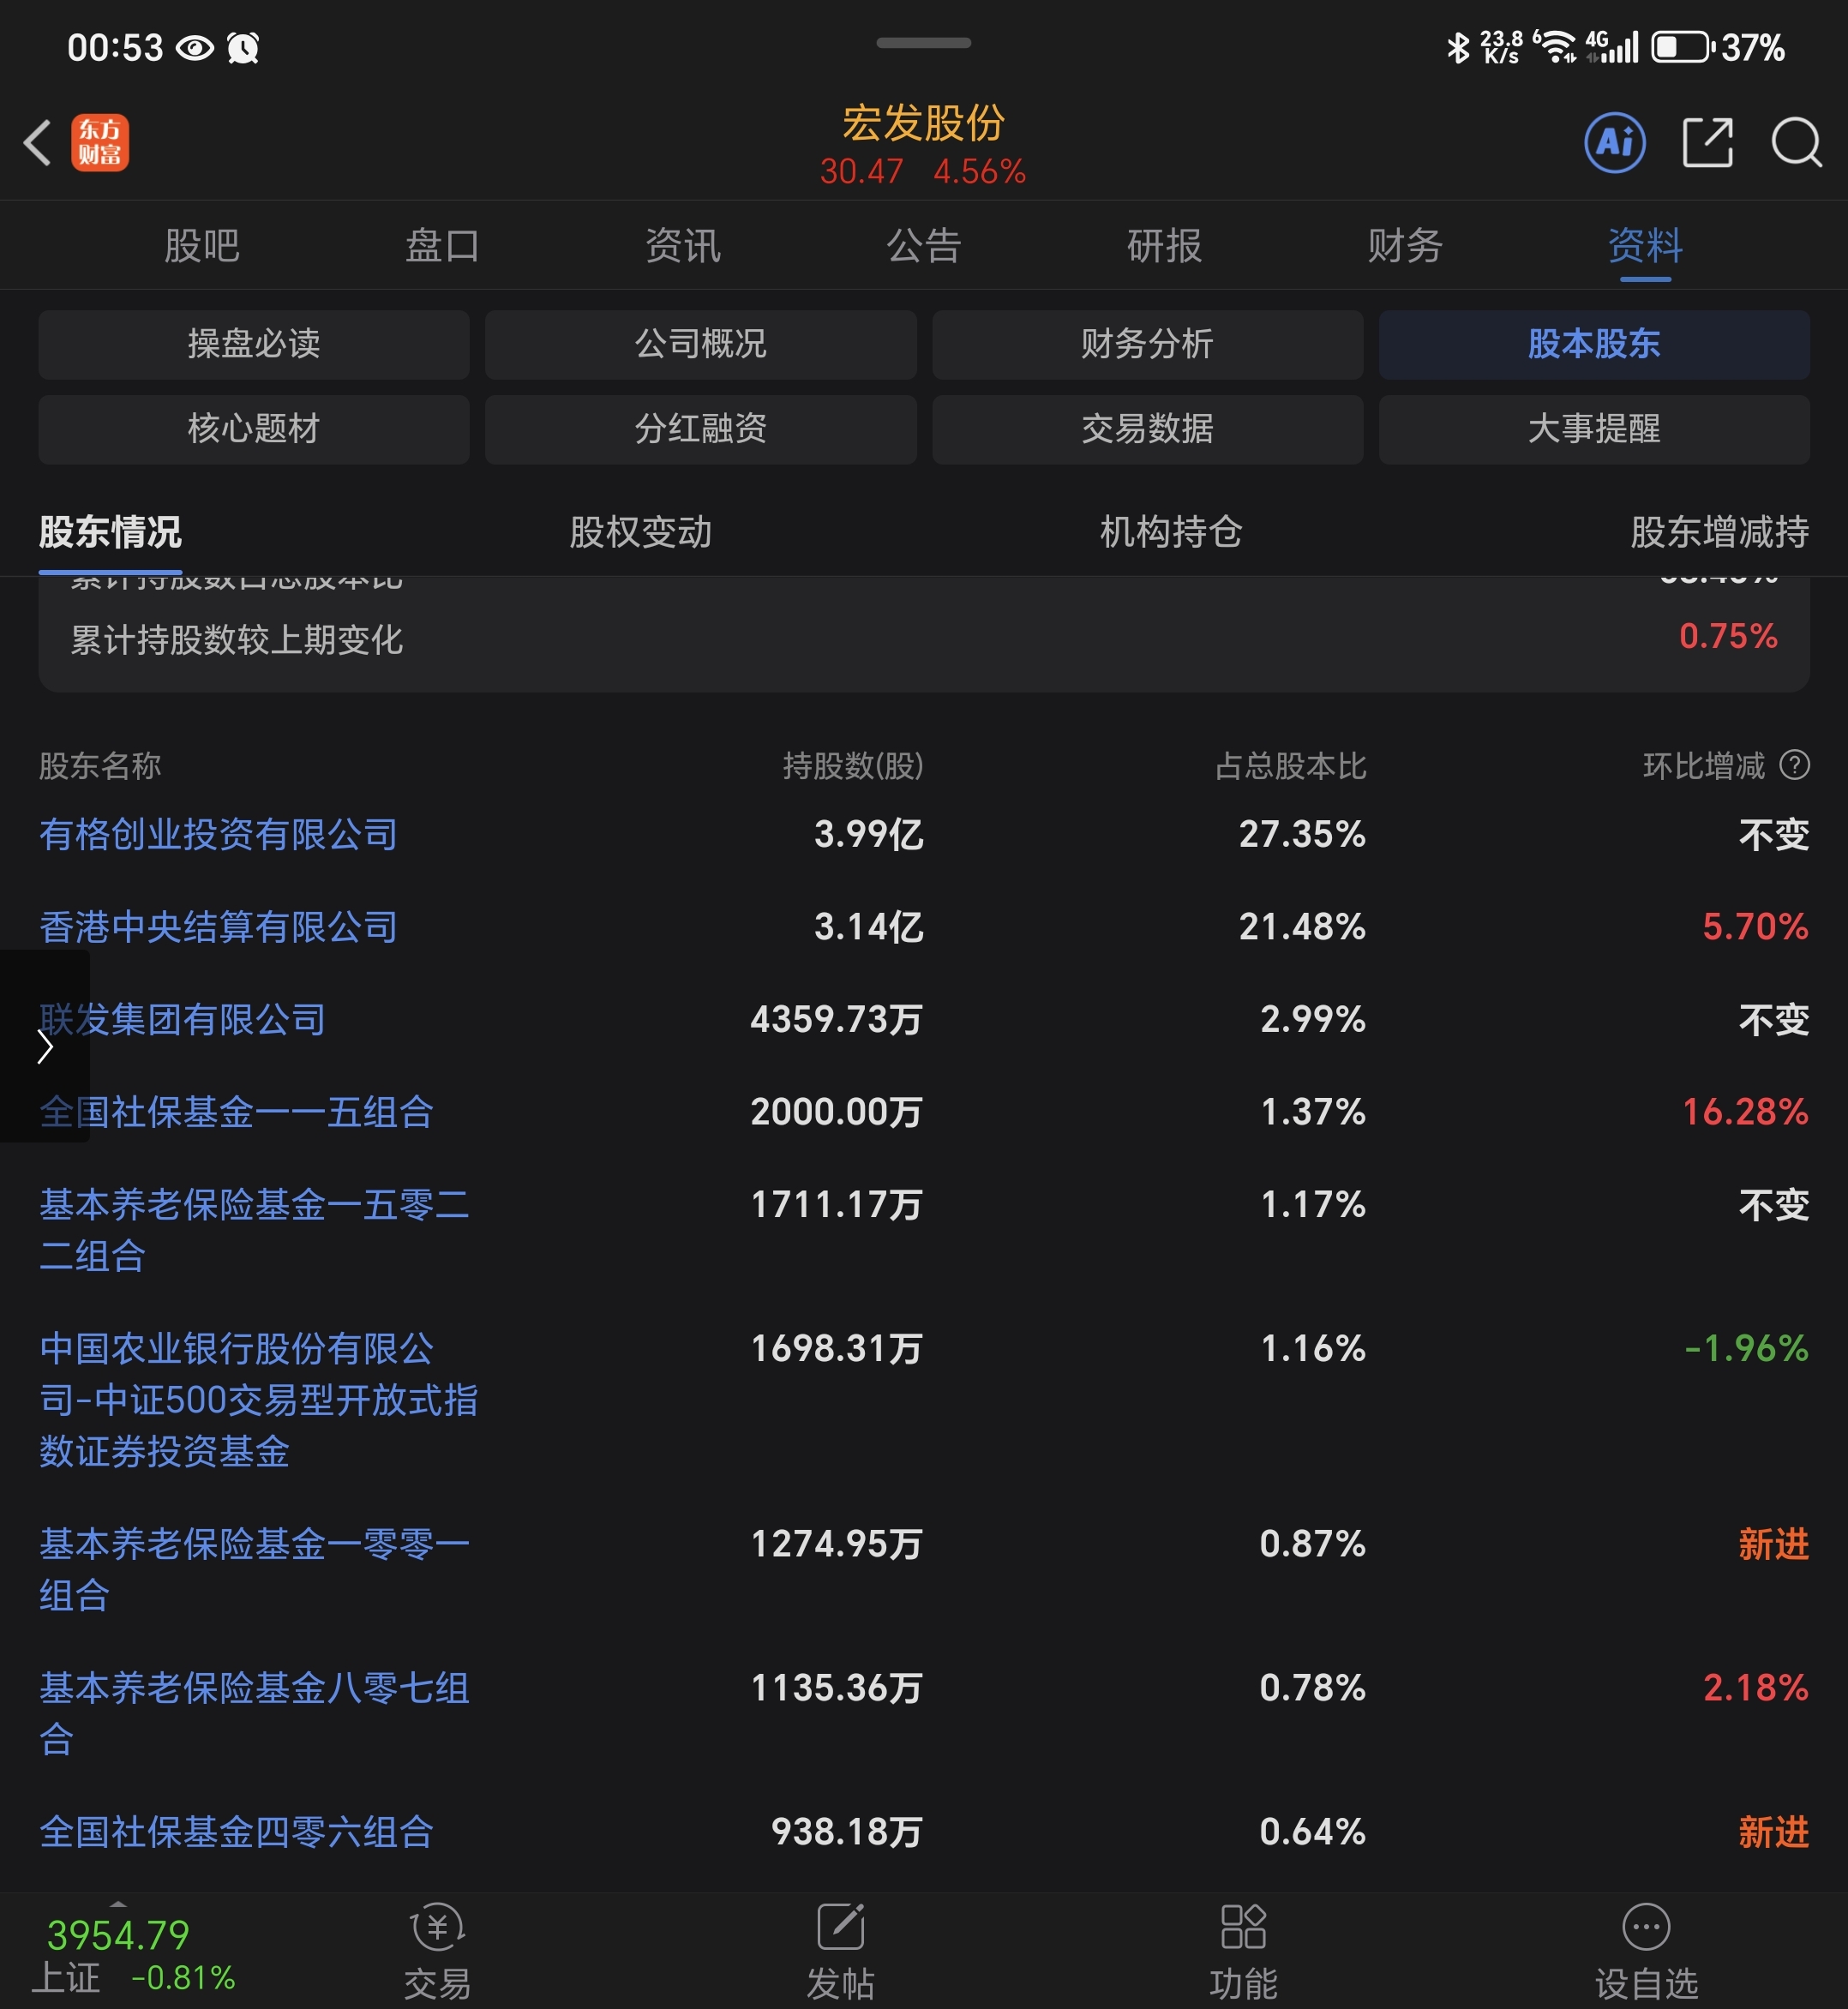
Task: Open 香港中央结算有限公司 shareholder link
Action: [218, 927]
